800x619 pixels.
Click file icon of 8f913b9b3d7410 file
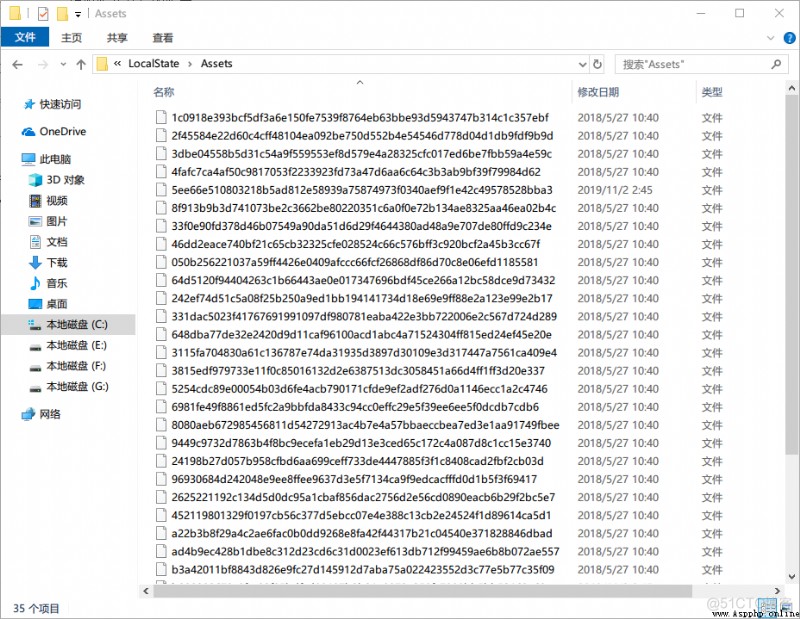[x=161, y=208]
